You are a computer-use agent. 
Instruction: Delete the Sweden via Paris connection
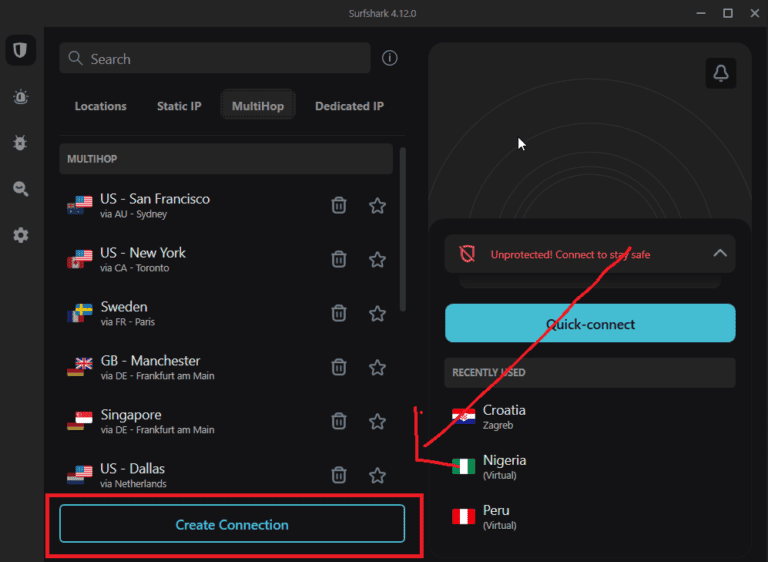coord(339,313)
